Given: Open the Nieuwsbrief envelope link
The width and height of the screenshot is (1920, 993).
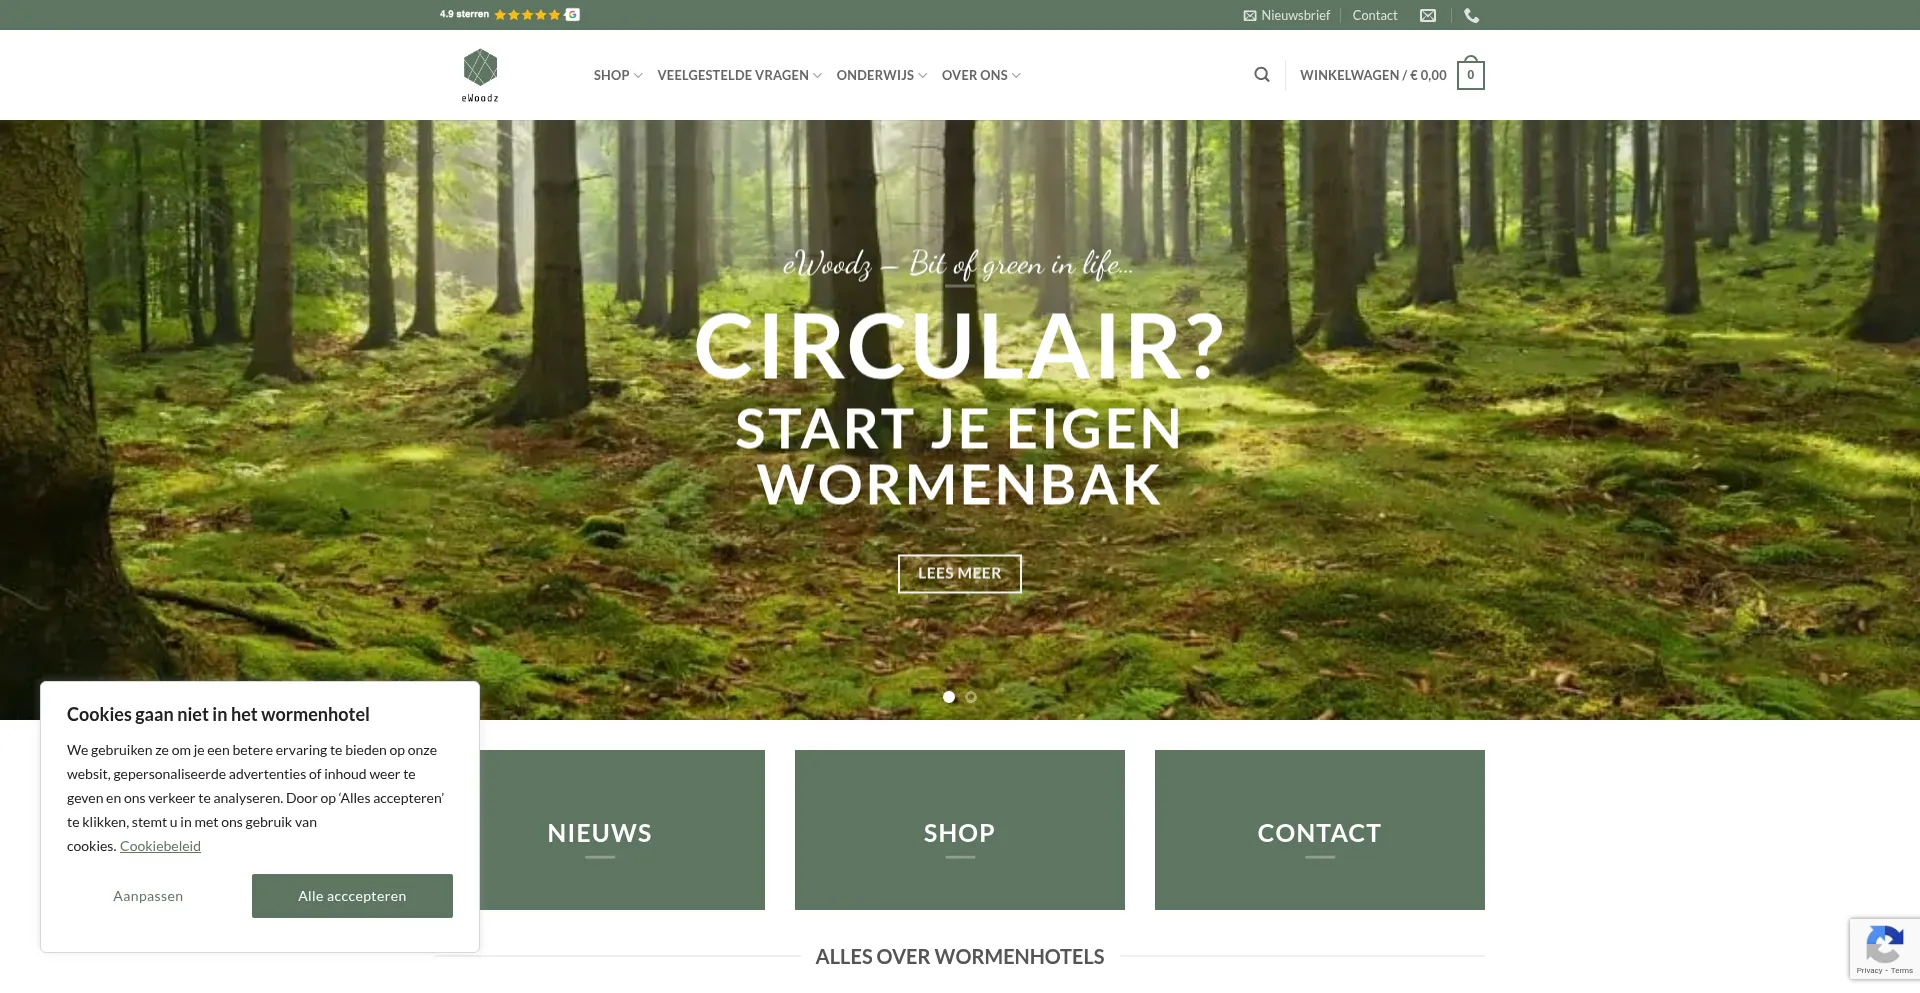Looking at the screenshot, I should pyautogui.click(x=1286, y=15).
